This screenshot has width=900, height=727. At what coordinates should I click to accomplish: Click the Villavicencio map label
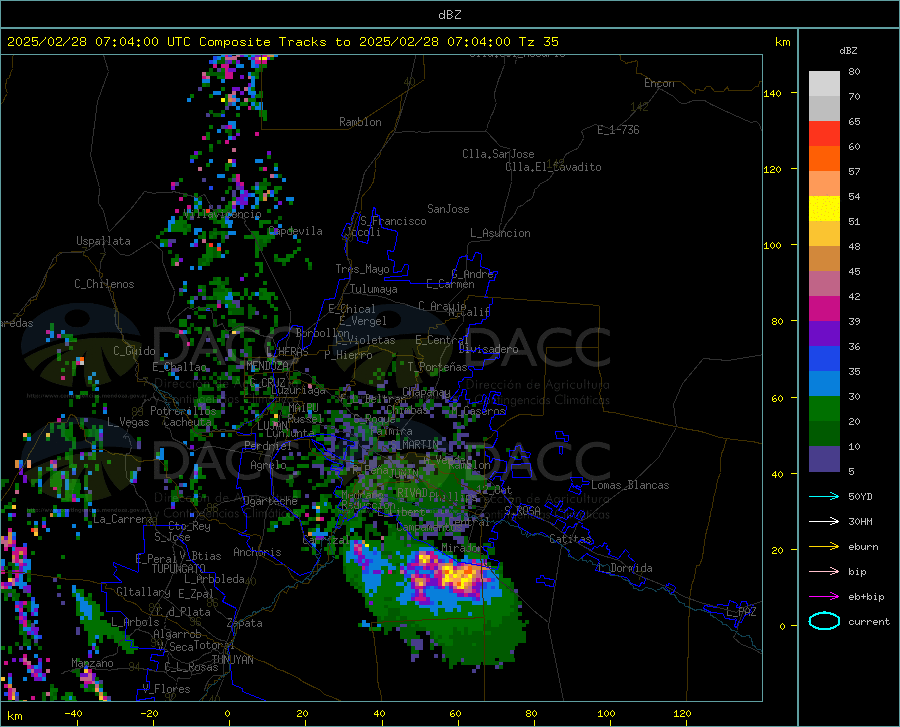point(222,214)
